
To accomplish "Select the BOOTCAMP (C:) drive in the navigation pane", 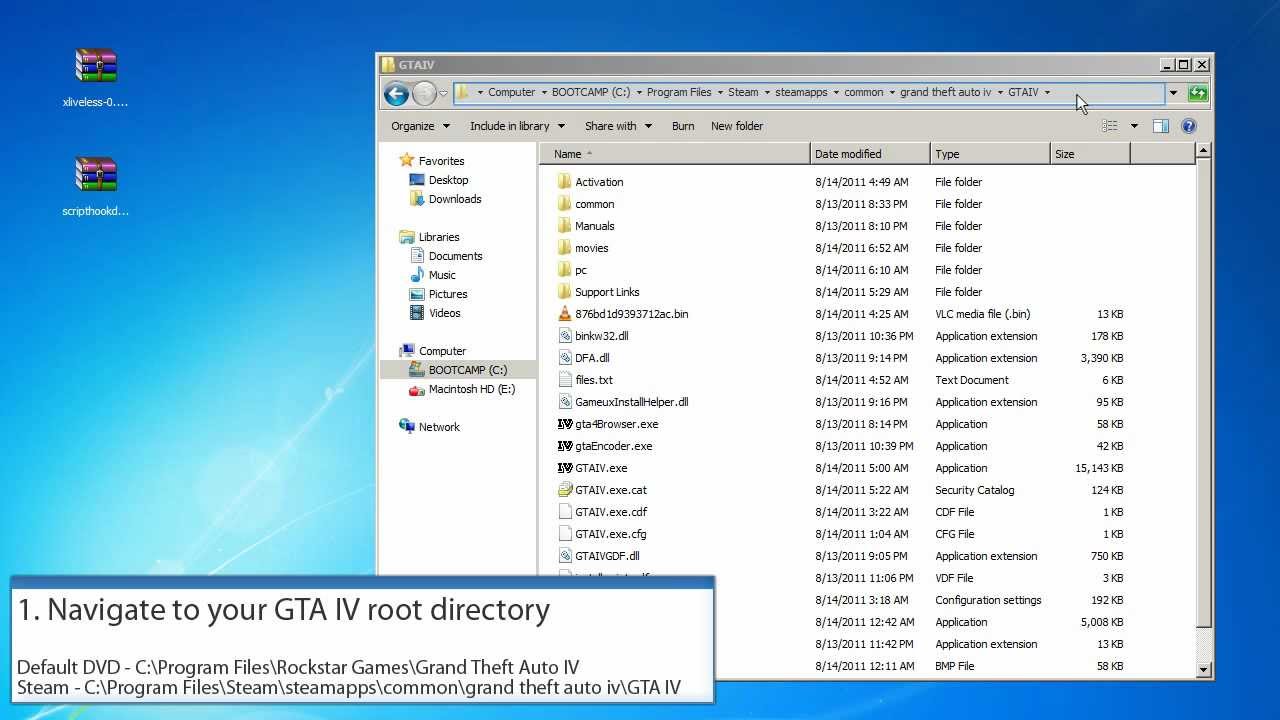I will 458,370.
